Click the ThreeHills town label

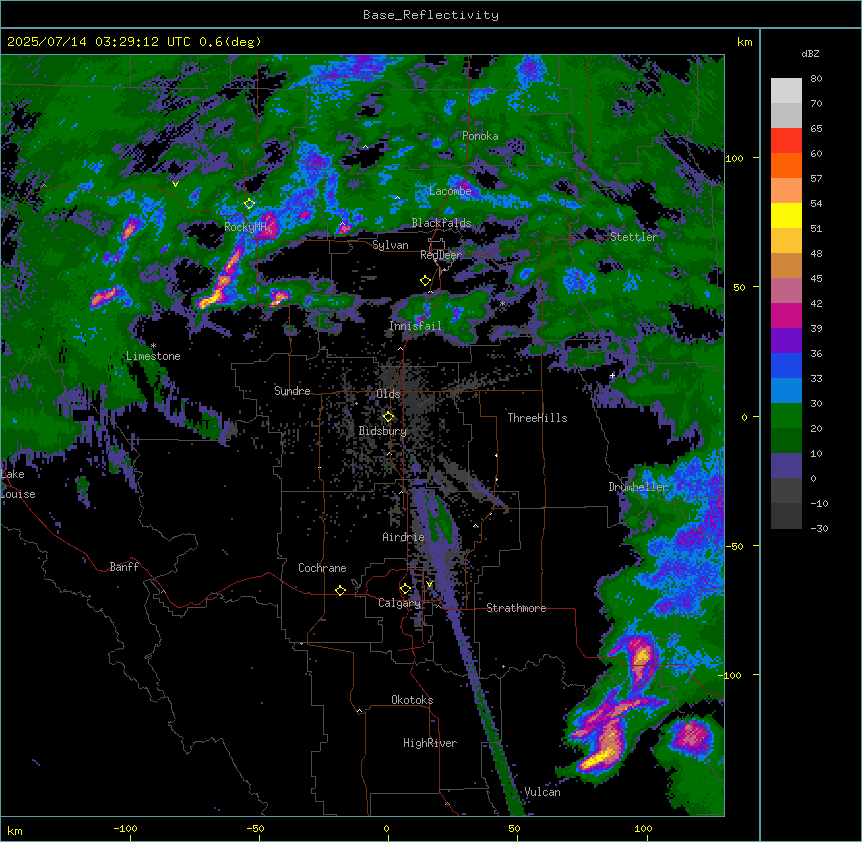click(537, 418)
